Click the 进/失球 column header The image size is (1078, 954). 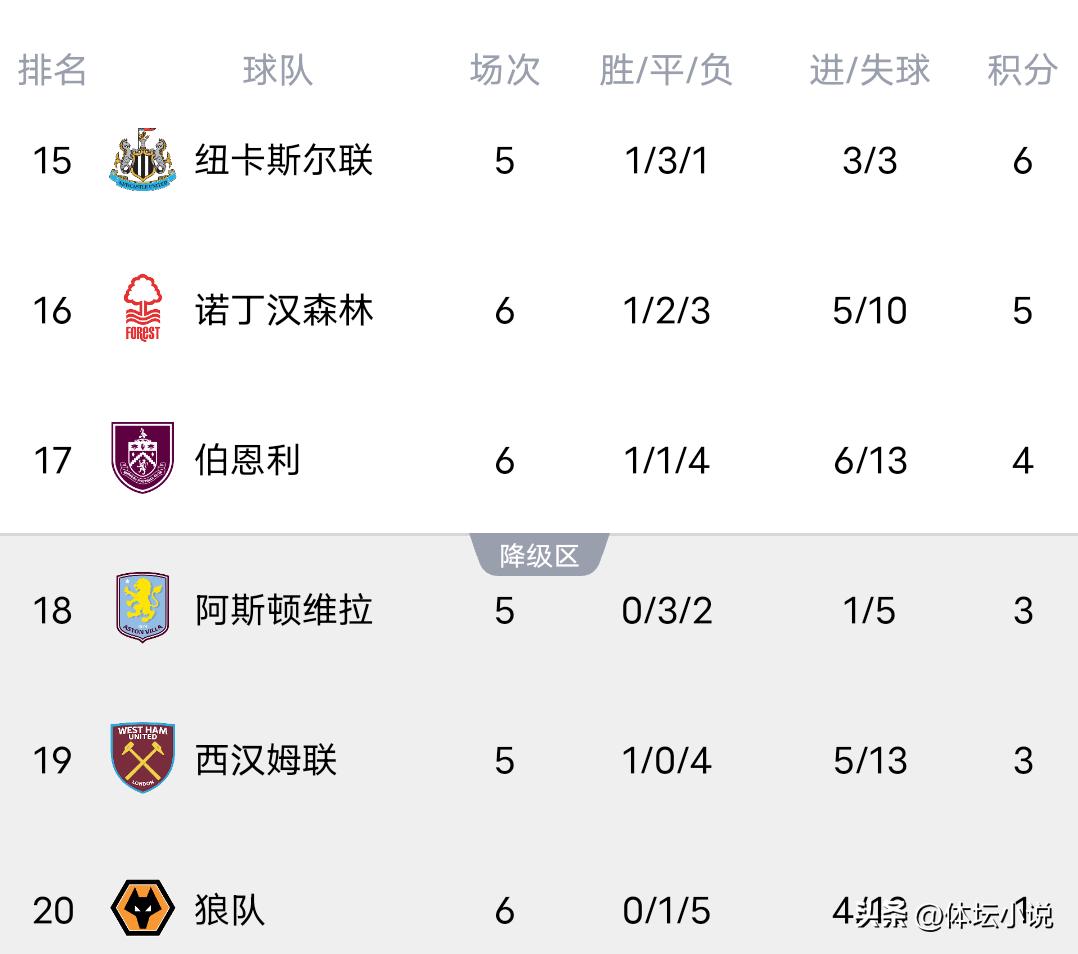click(x=869, y=70)
